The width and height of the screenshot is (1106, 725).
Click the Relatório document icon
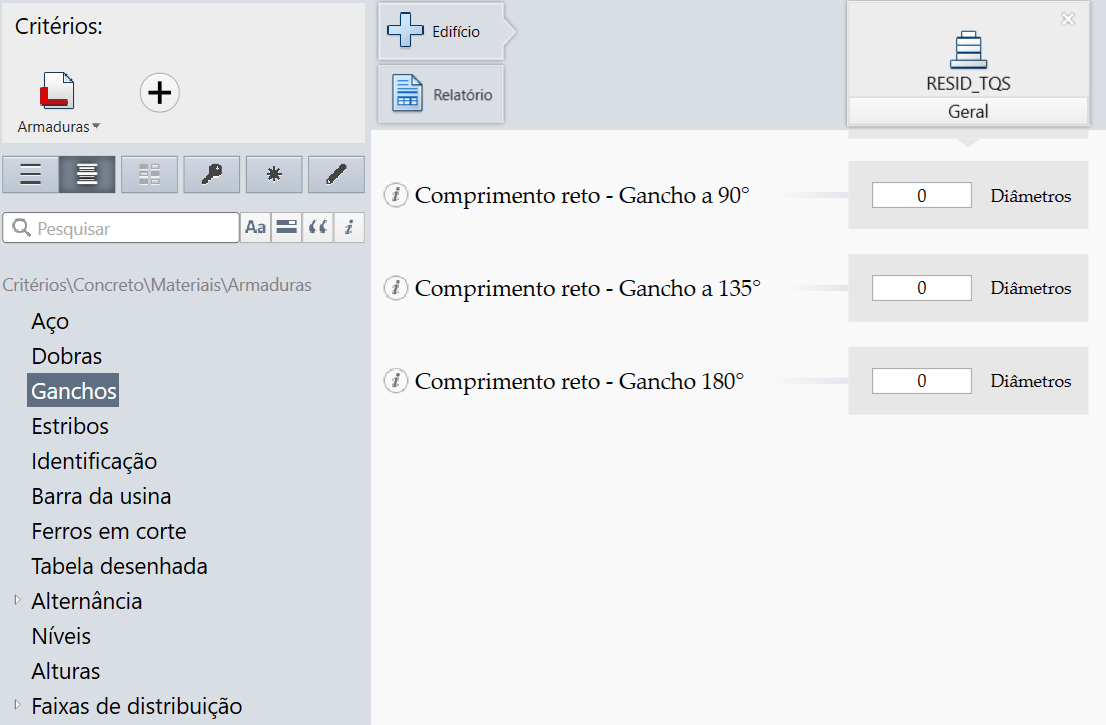[x=407, y=94]
